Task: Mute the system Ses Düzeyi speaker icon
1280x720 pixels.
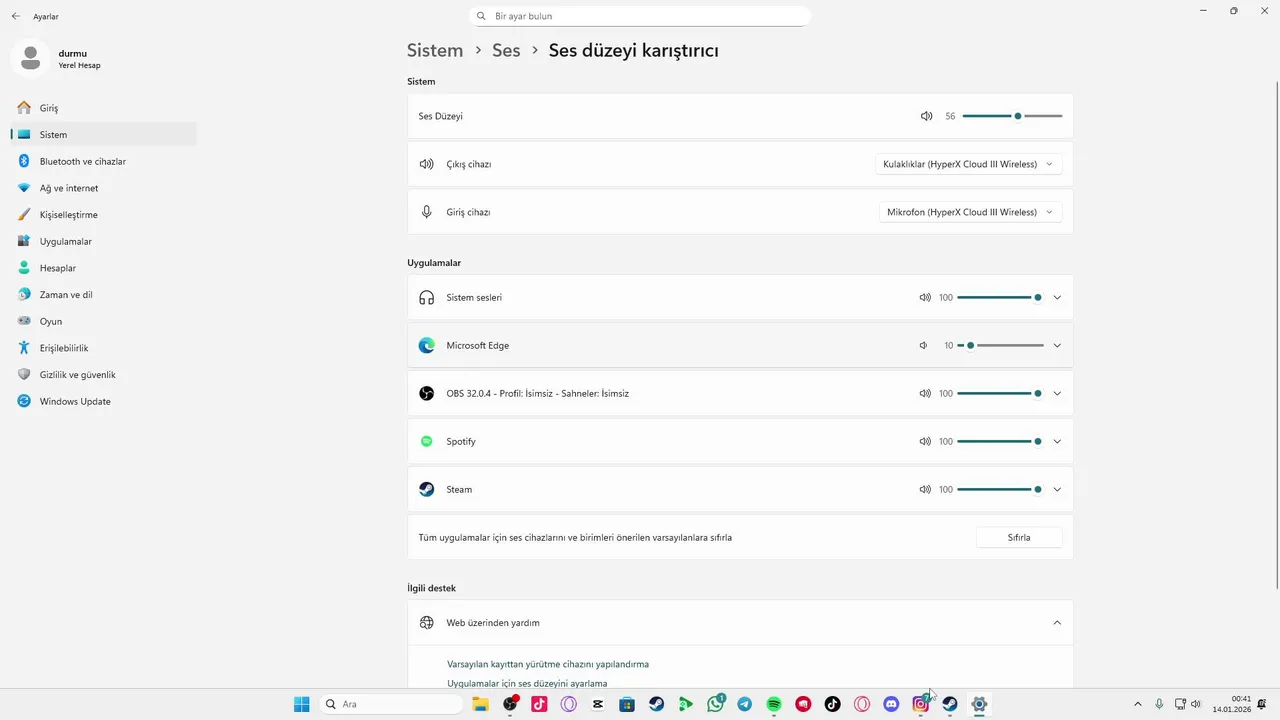Action: pyautogui.click(x=926, y=116)
